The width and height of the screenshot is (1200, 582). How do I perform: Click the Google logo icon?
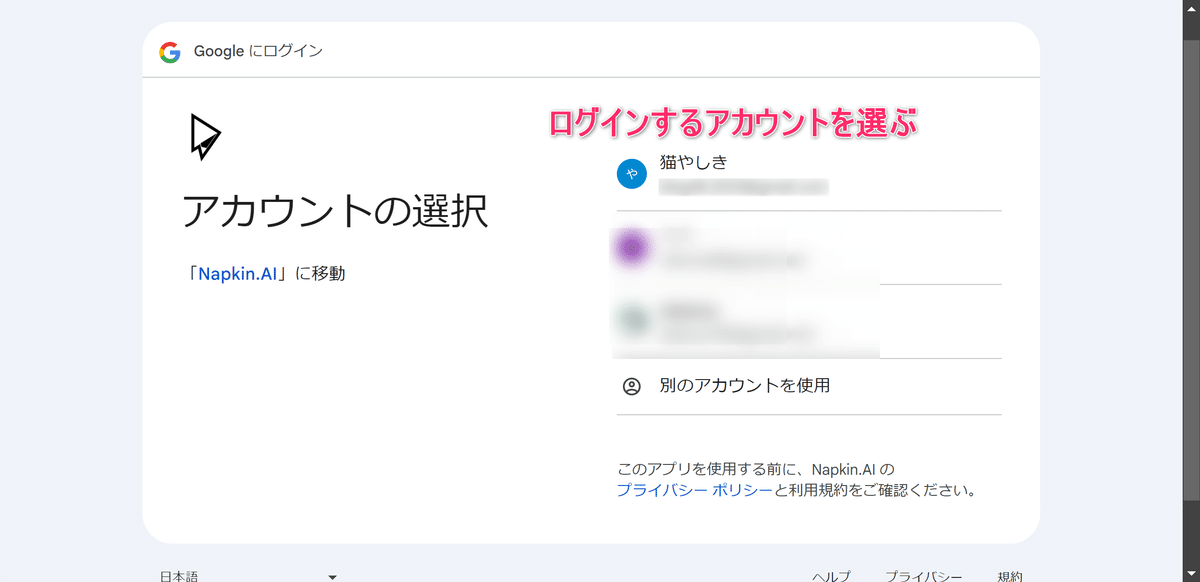click(x=169, y=51)
